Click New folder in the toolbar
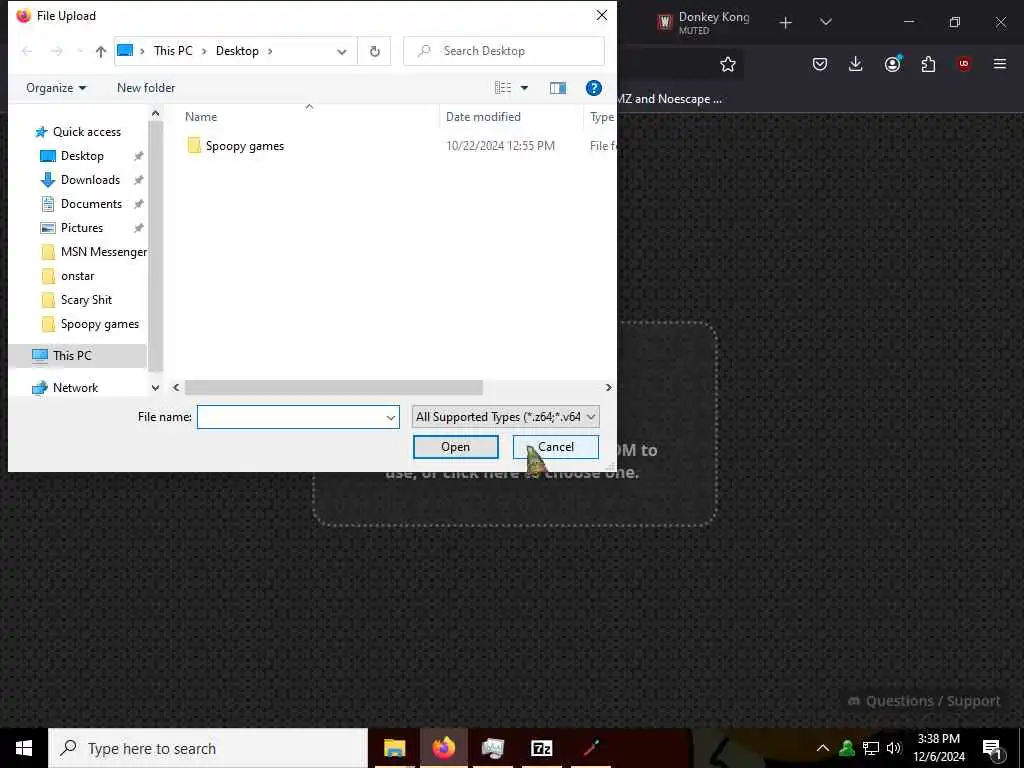 coord(146,88)
